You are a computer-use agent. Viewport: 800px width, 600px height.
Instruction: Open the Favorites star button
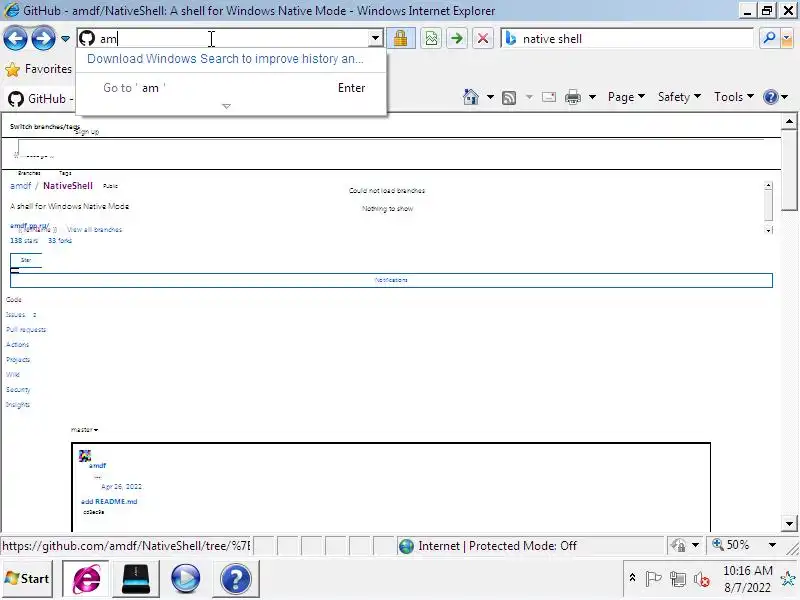(x=38, y=69)
